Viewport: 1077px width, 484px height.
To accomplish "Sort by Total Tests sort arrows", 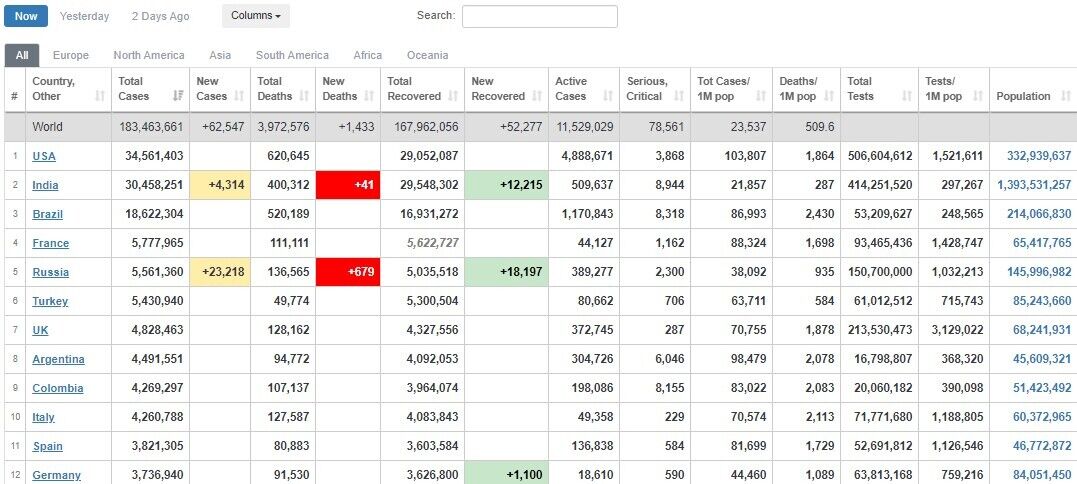I will 905,96.
